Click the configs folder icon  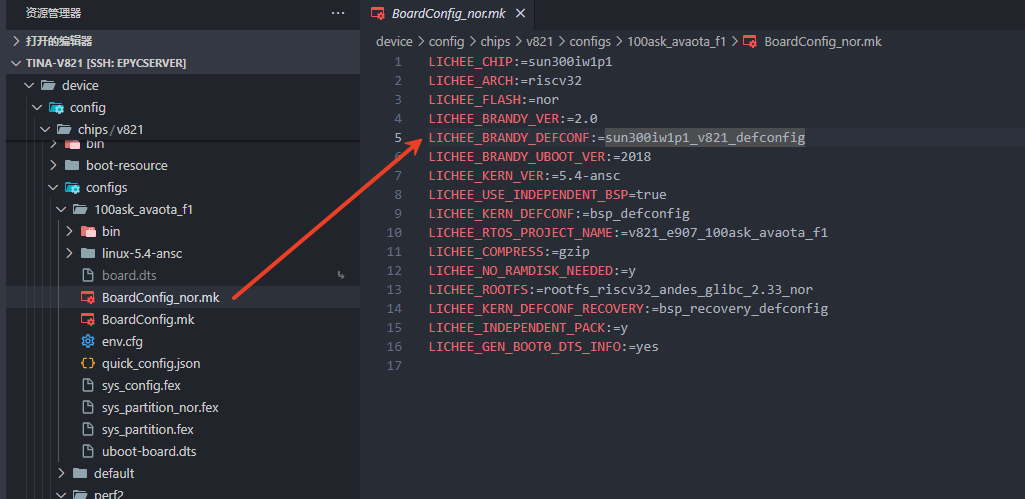(71, 187)
